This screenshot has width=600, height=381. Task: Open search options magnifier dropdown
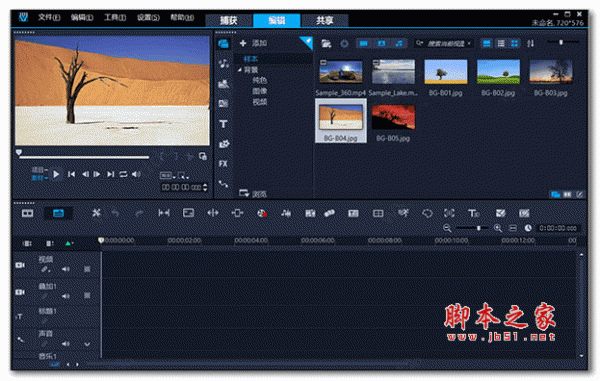tap(420, 43)
